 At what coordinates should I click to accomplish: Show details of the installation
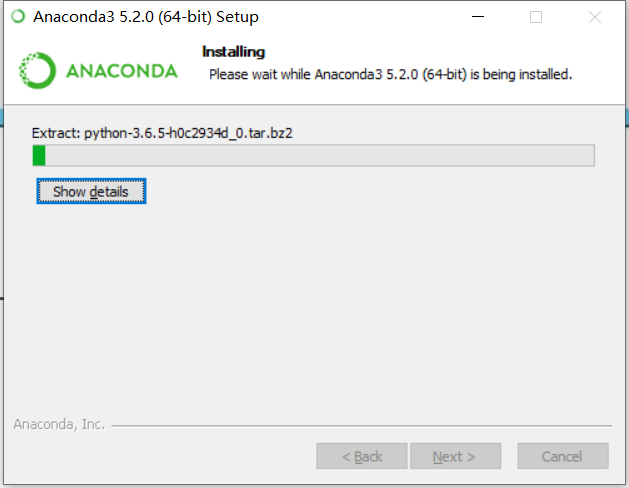pos(91,191)
